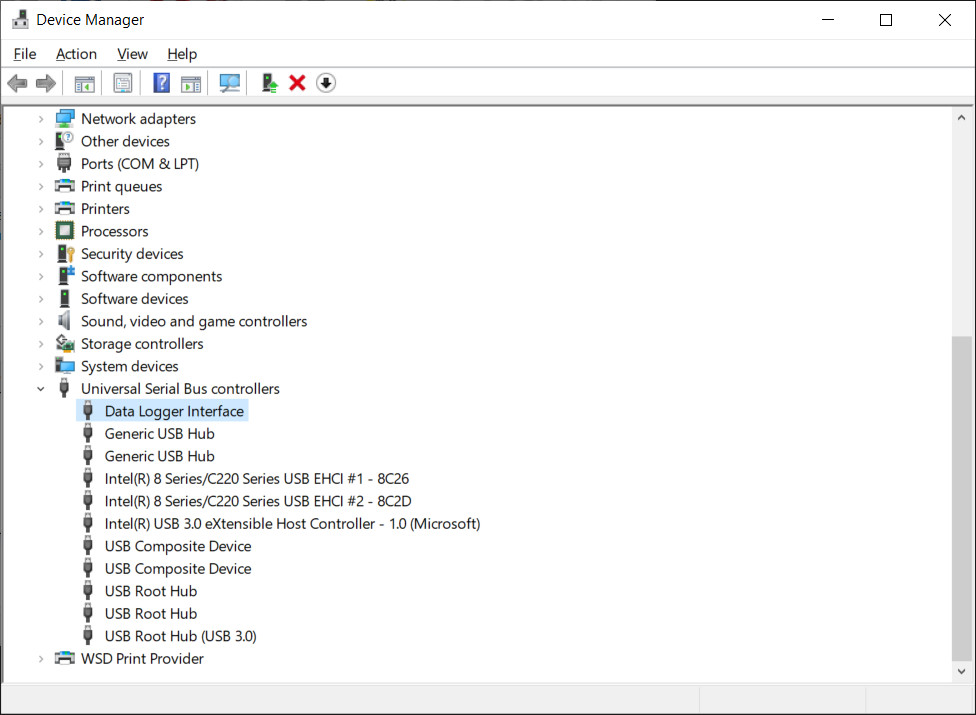Expand Software components node
Viewport: 976px width, 715px height.
point(41,276)
